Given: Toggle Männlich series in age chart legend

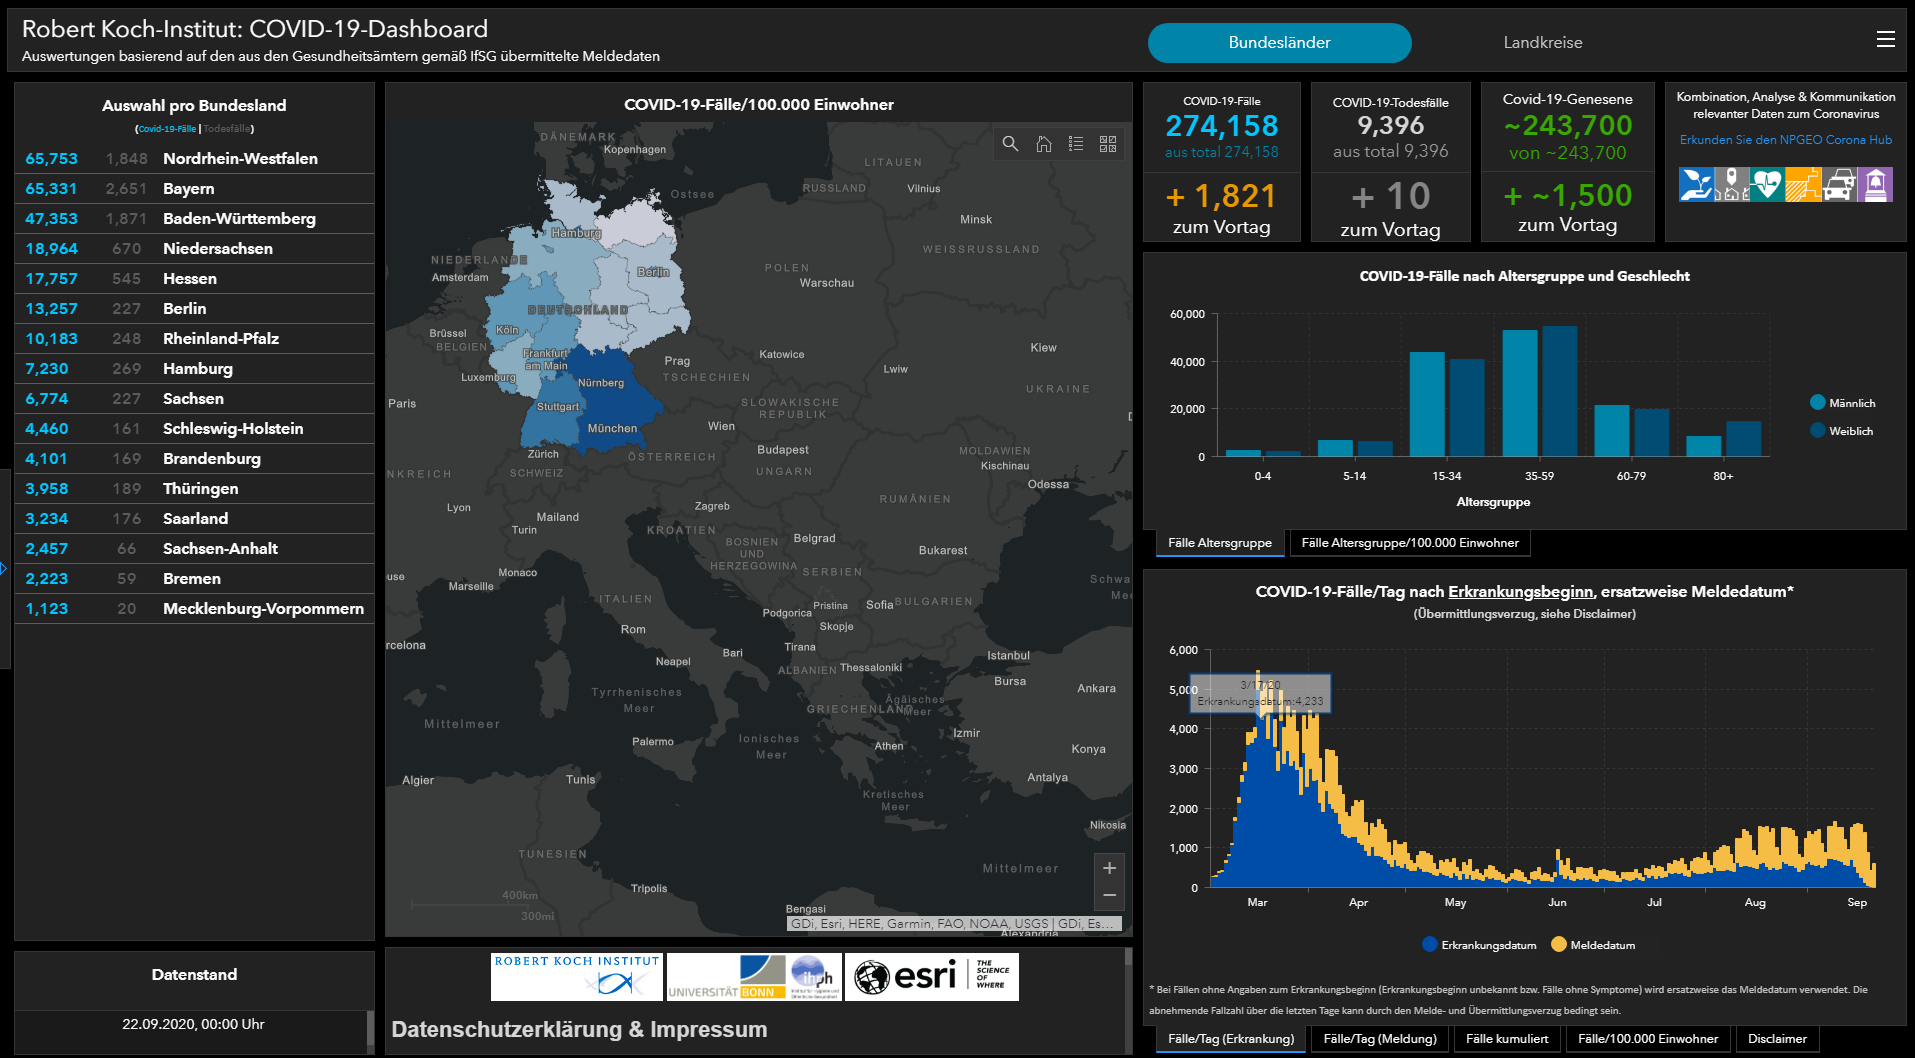Looking at the screenshot, I should click(1818, 403).
